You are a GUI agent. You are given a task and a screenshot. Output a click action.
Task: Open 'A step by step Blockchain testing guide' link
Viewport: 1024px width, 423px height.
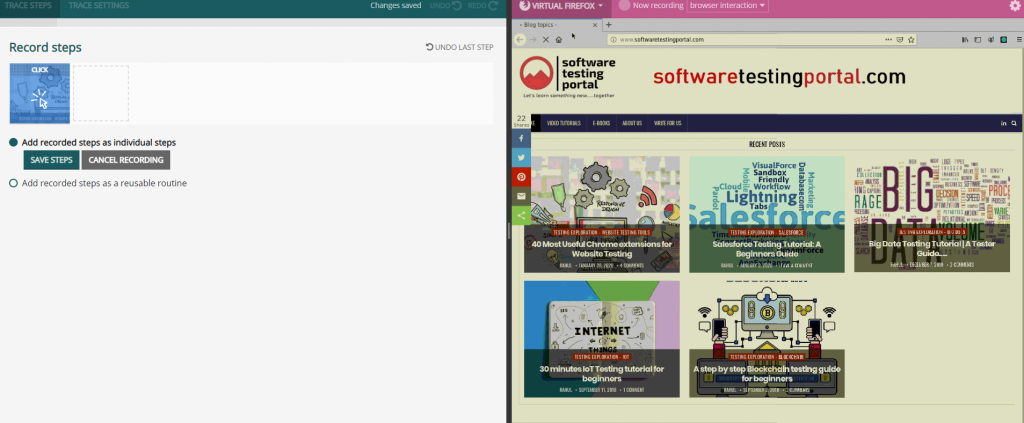pyautogui.click(x=767, y=373)
